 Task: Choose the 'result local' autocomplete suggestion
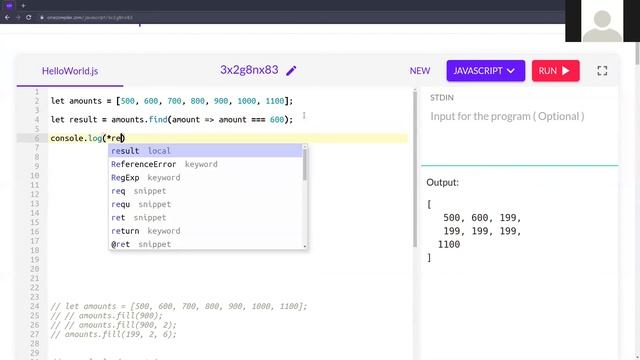206,151
